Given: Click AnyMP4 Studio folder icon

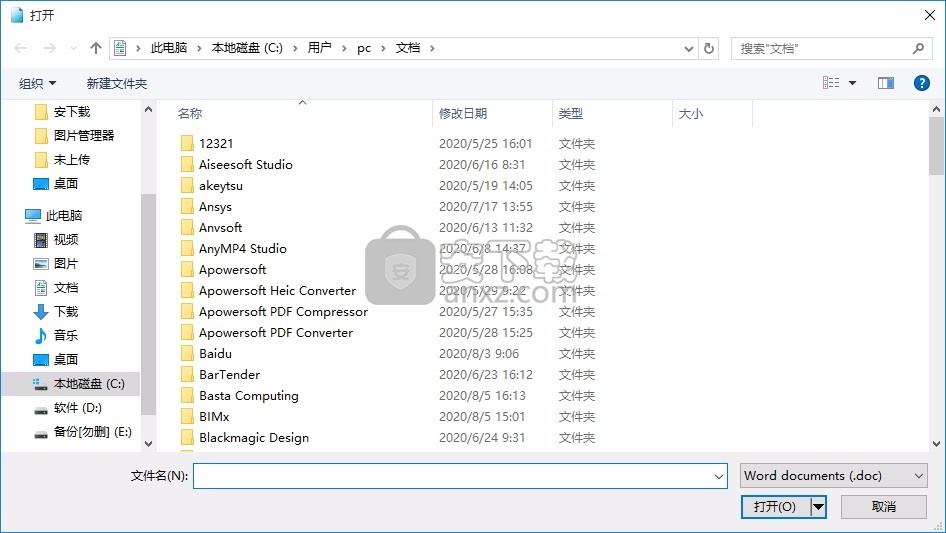Looking at the screenshot, I should click(188, 249).
